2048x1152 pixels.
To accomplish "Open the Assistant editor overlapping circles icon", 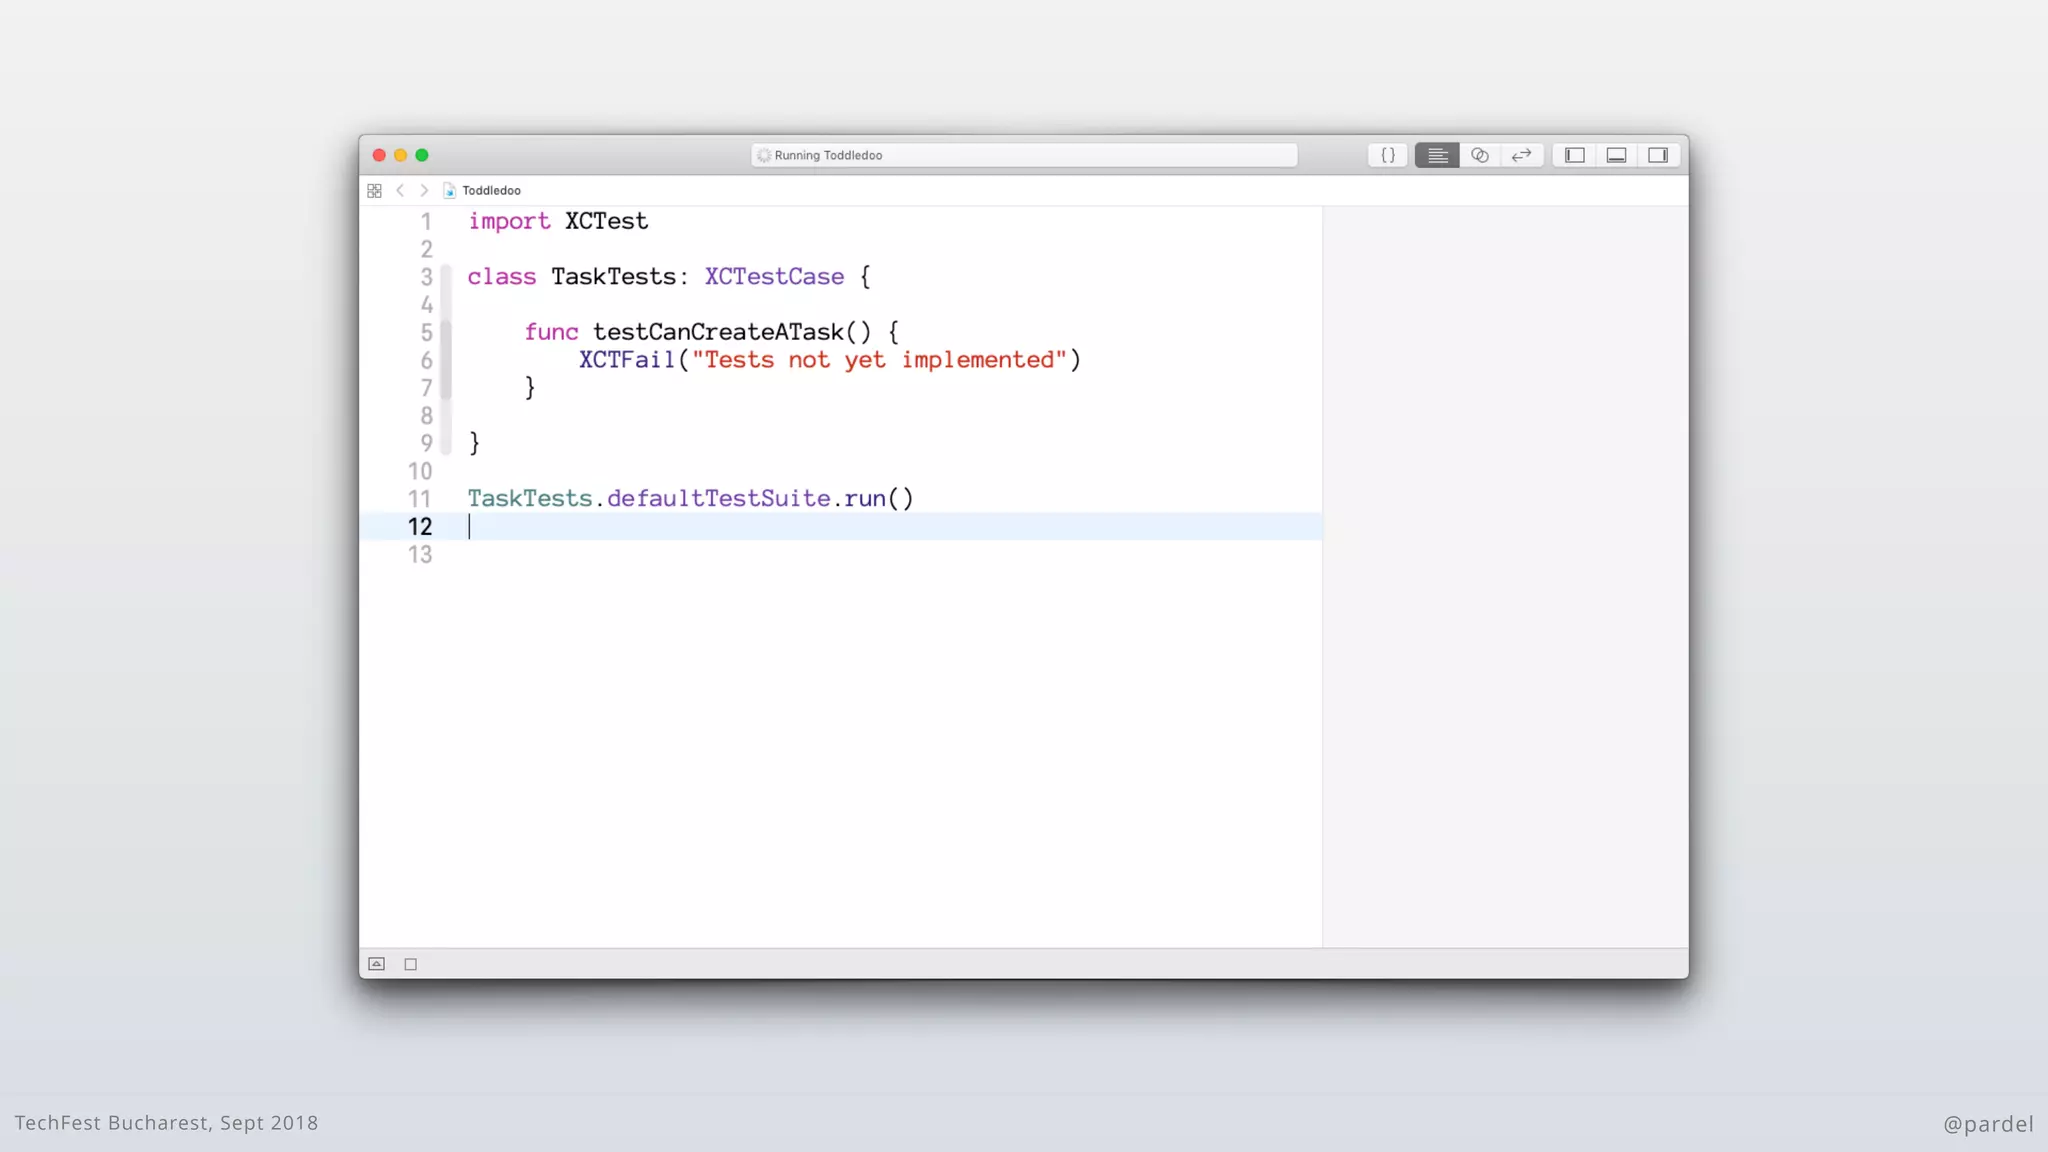I will coord(1480,155).
